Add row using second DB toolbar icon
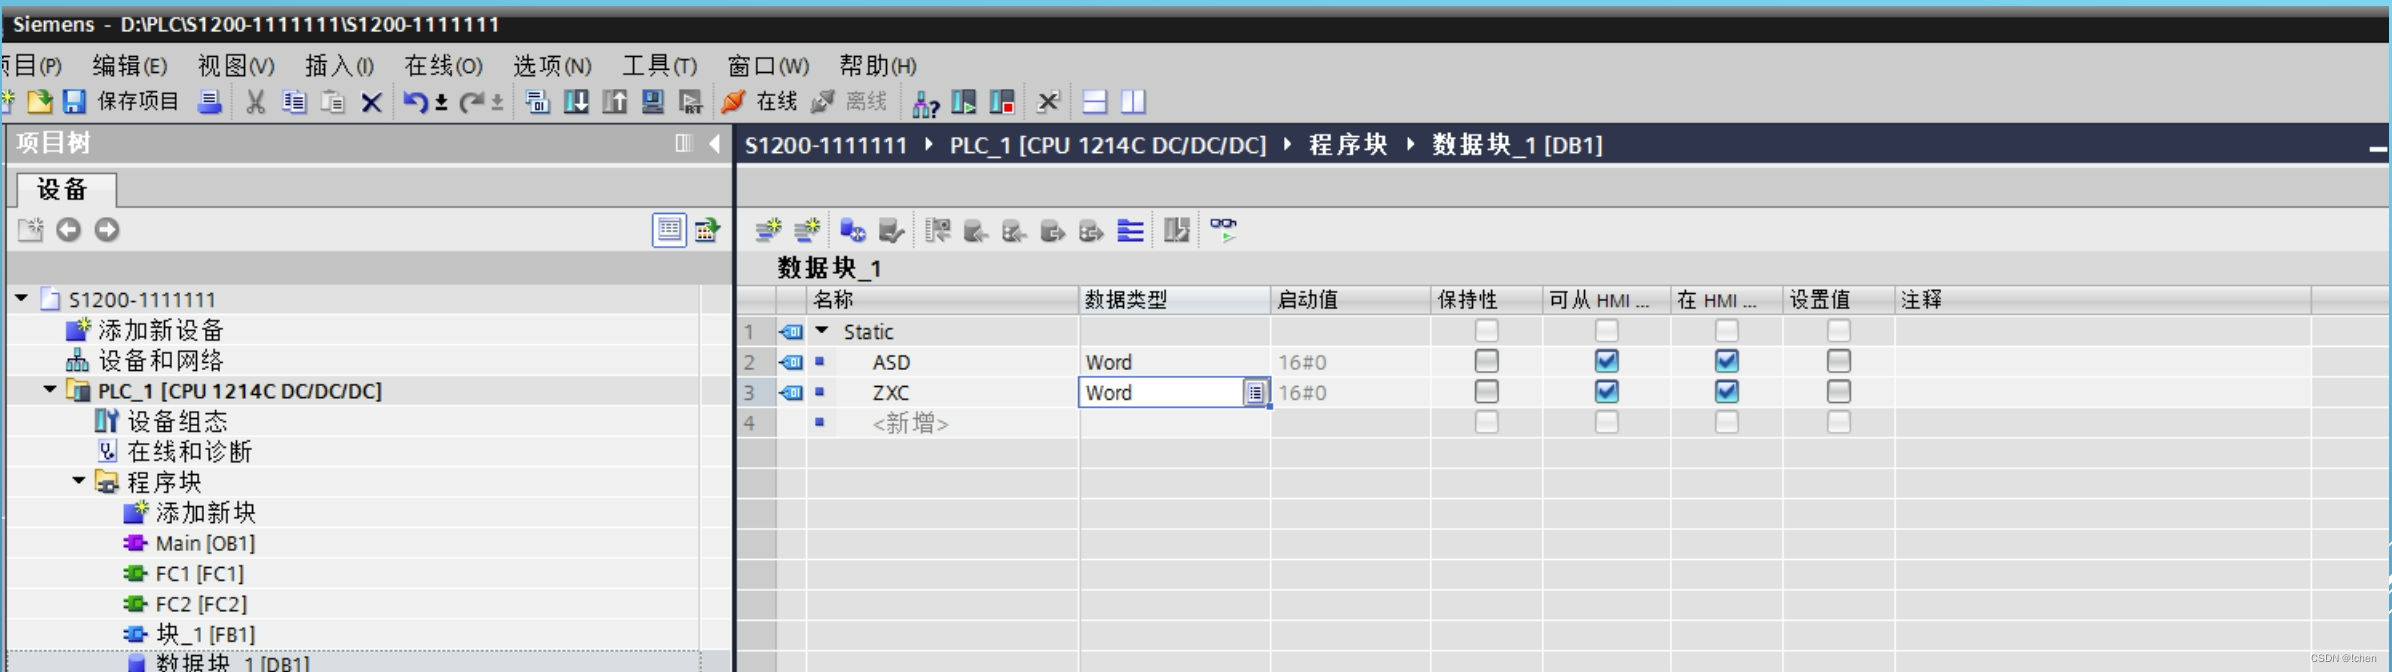 click(x=807, y=231)
